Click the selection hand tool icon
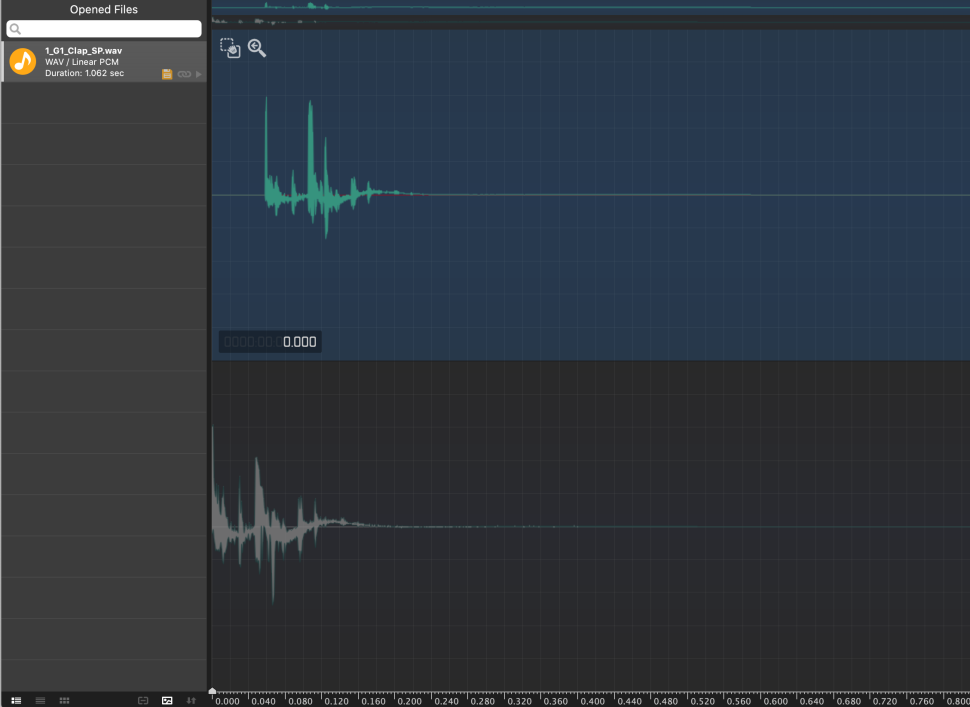 [x=230, y=48]
